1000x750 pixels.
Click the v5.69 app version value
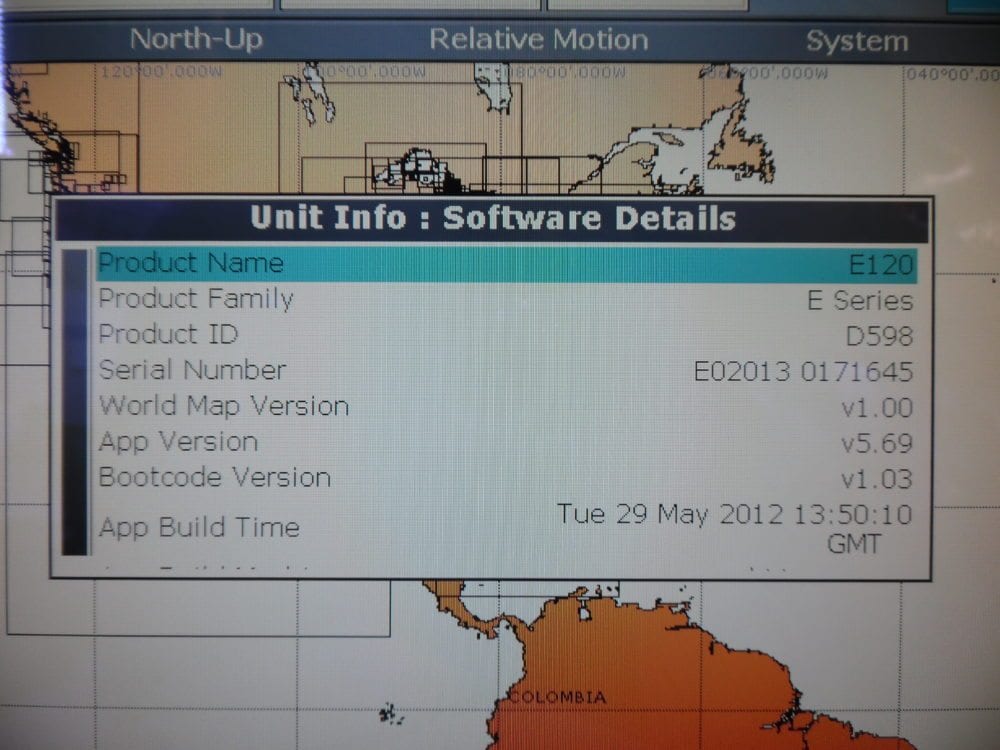(877, 443)
